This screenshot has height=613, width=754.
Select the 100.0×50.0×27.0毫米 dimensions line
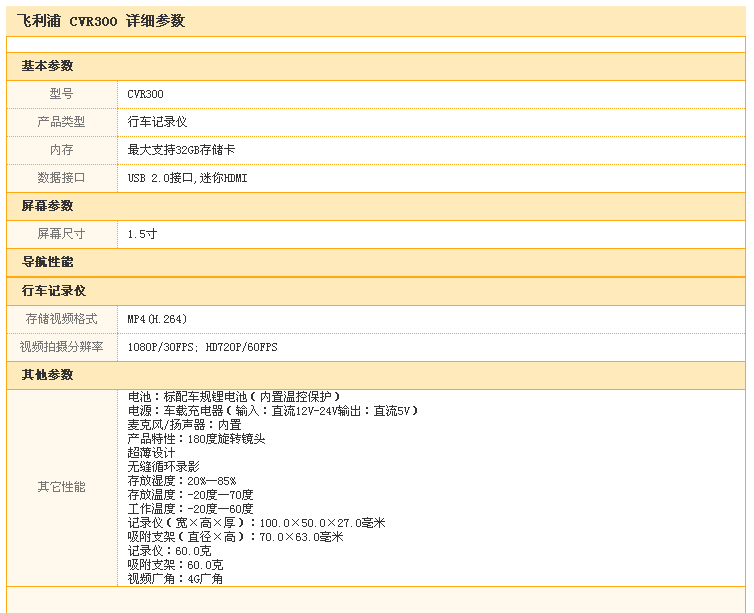tap(256, 523)
